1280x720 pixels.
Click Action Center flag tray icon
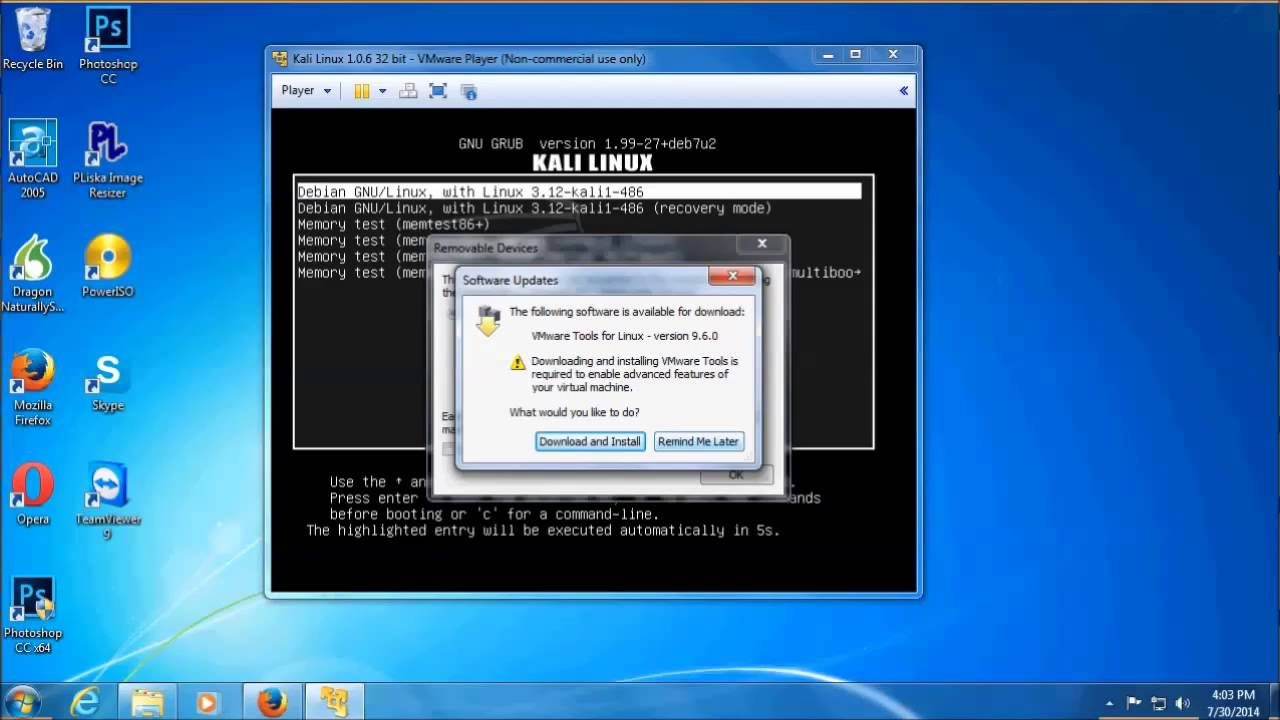pyautogui.click(x=1135, y=703)
